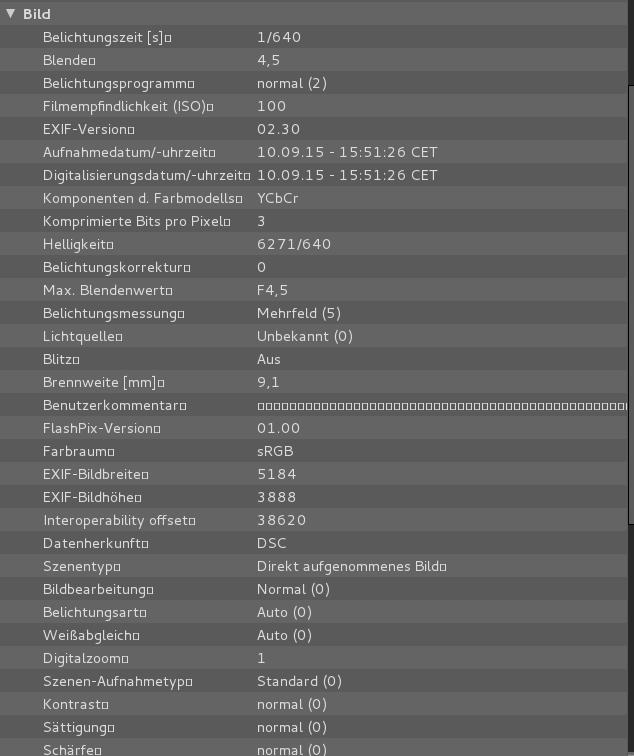Click the Aufnahmedatum/-uhrzeit date value
The width and height of the screenshot is (634, 756).
click(x=346, y=152)
